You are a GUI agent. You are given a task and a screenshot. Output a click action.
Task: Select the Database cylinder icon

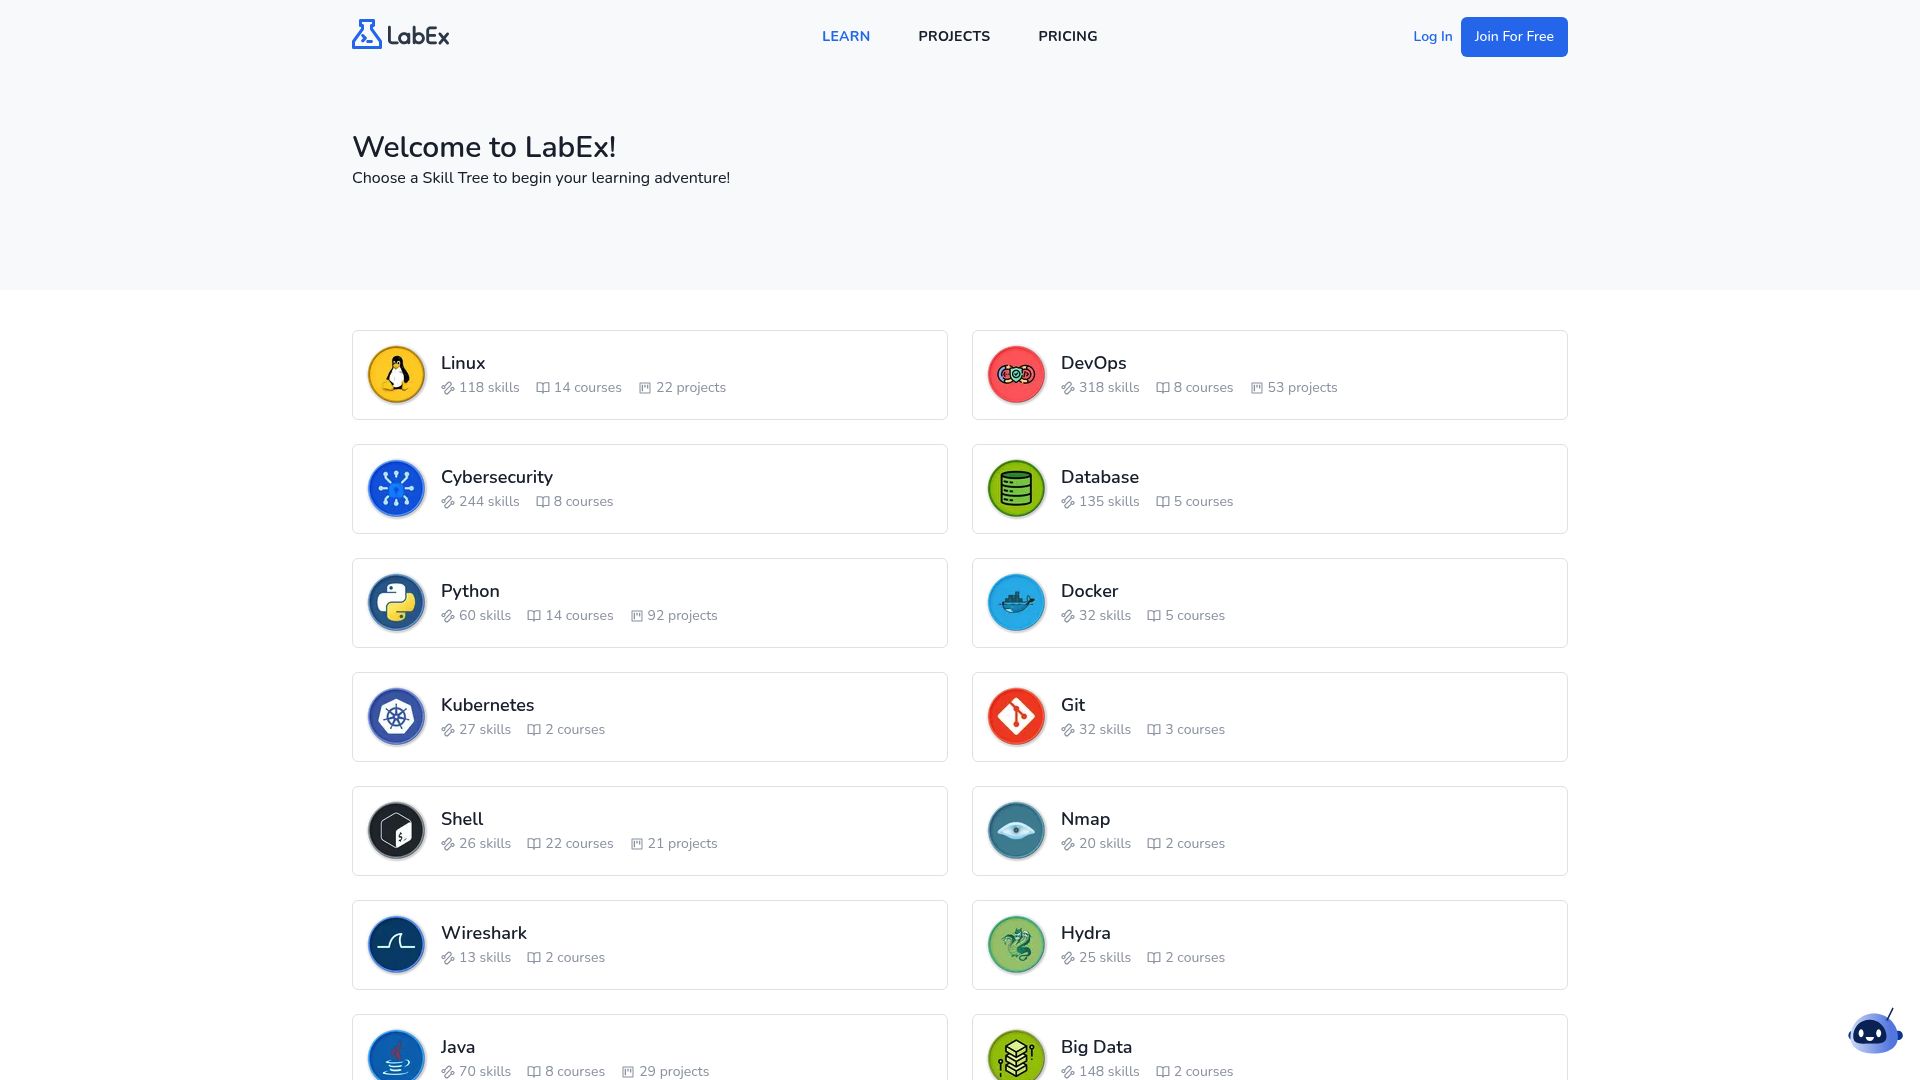(1016, 488)
